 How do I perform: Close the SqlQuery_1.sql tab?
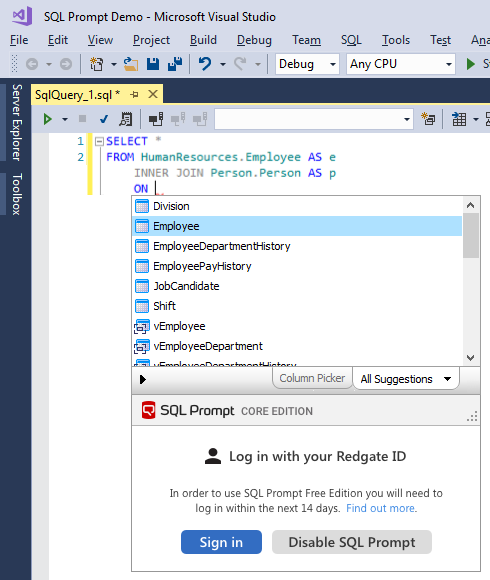153,94
